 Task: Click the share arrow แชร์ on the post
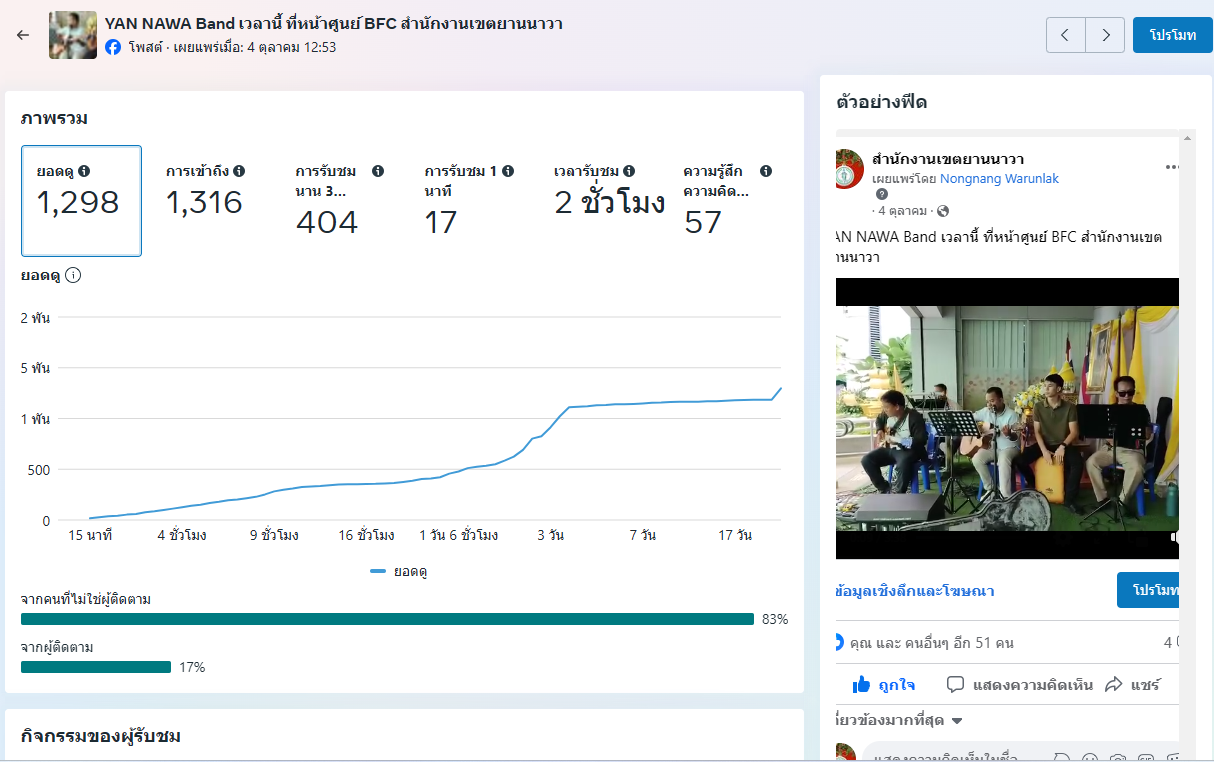(1132, 685)
